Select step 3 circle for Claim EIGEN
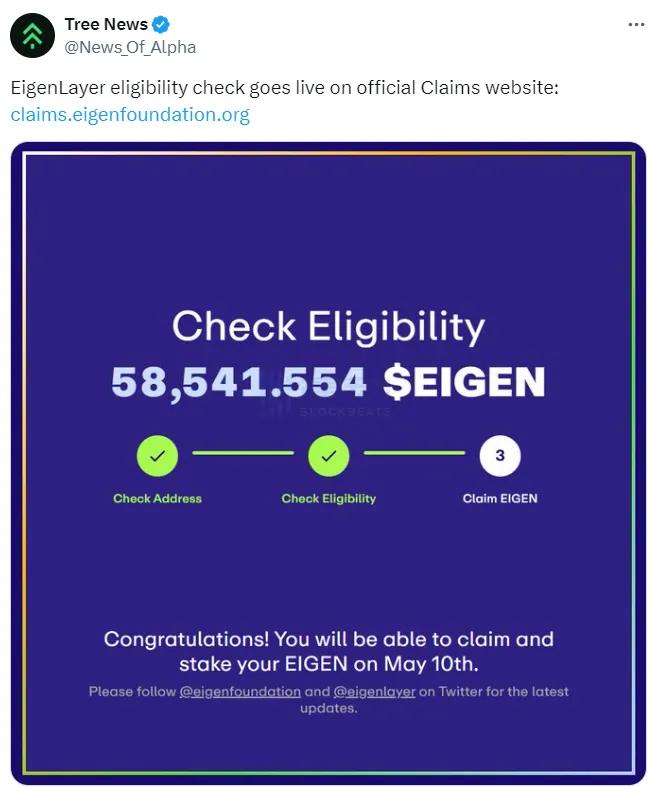The height and width of the screenshot is (787, 650). [x=500, y=456]
